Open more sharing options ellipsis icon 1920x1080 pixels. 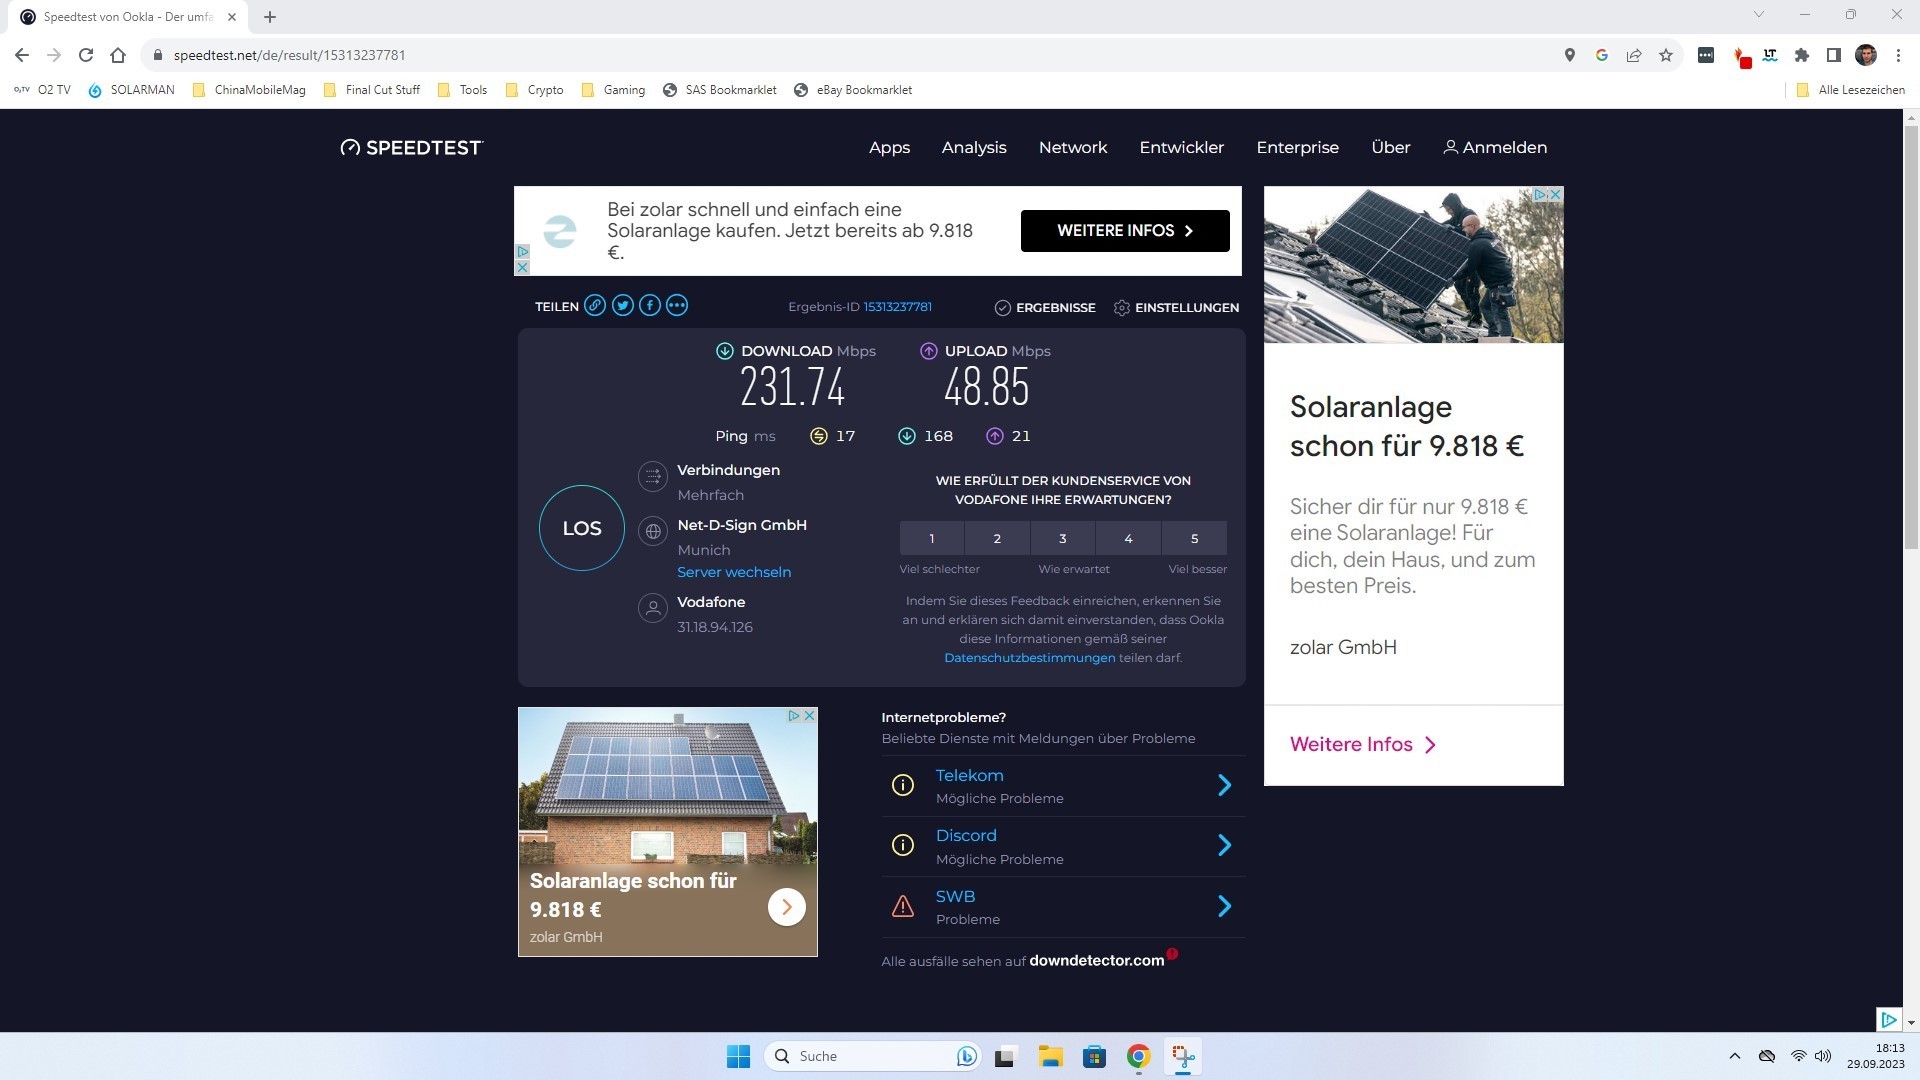(x=677, y=306)
